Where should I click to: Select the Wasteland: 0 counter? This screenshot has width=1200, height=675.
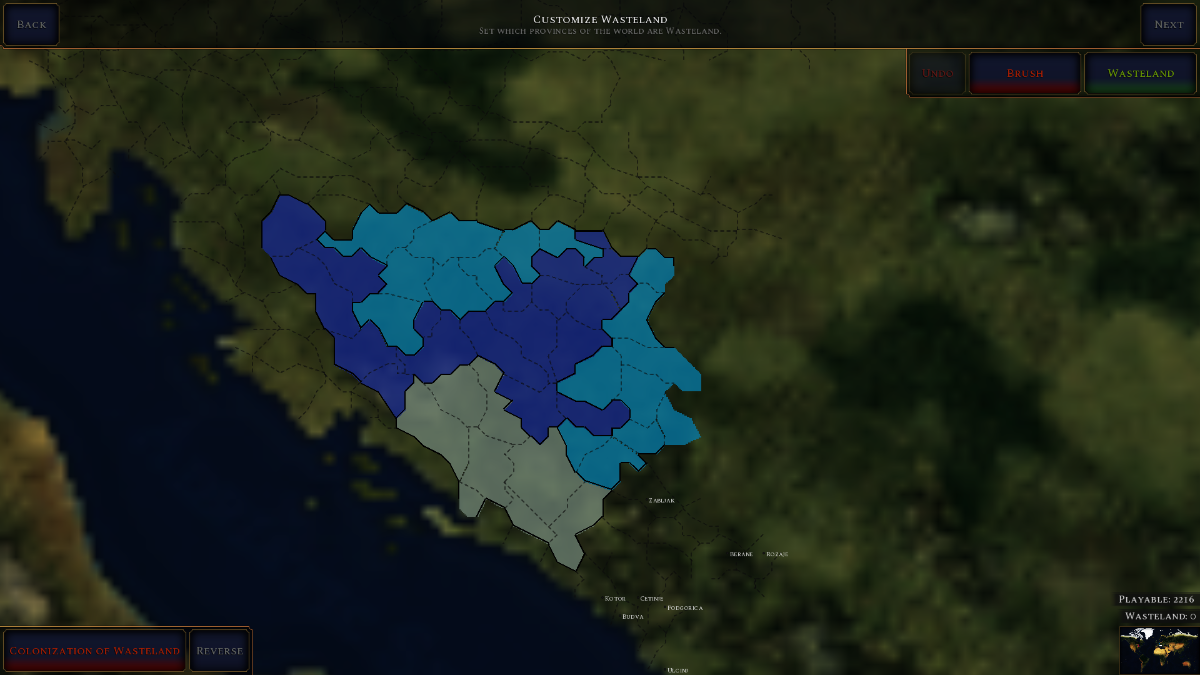(1160, 616)
